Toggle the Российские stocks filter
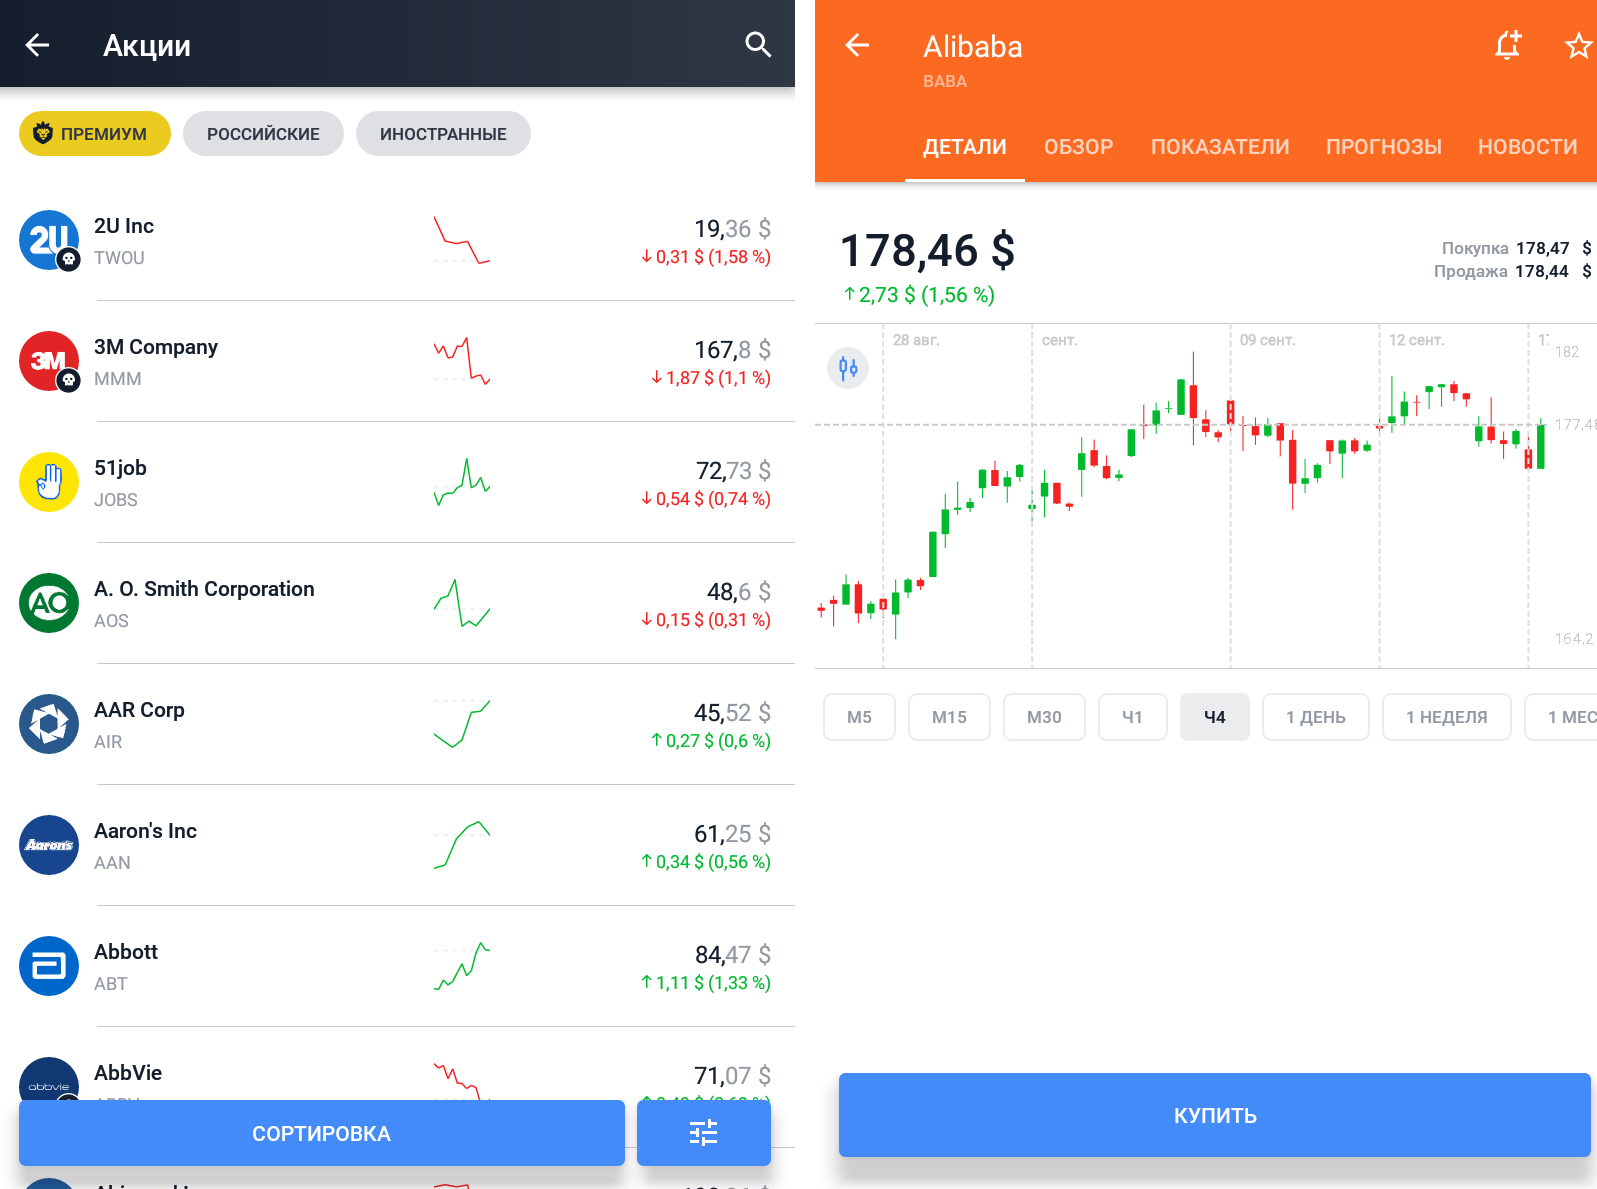The width and height of the screenshot is (1597, 1189). coord(263,134)
